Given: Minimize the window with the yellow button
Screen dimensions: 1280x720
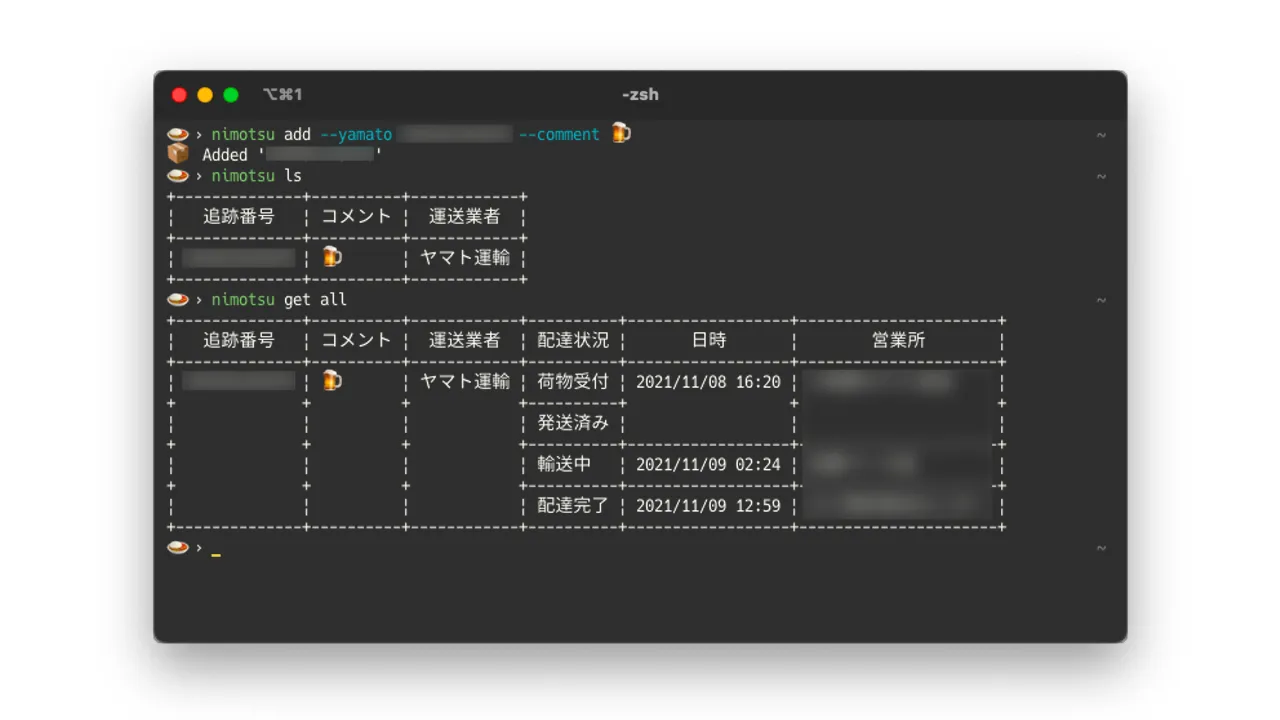Looking at the screenshot, I should pos(205,95).
